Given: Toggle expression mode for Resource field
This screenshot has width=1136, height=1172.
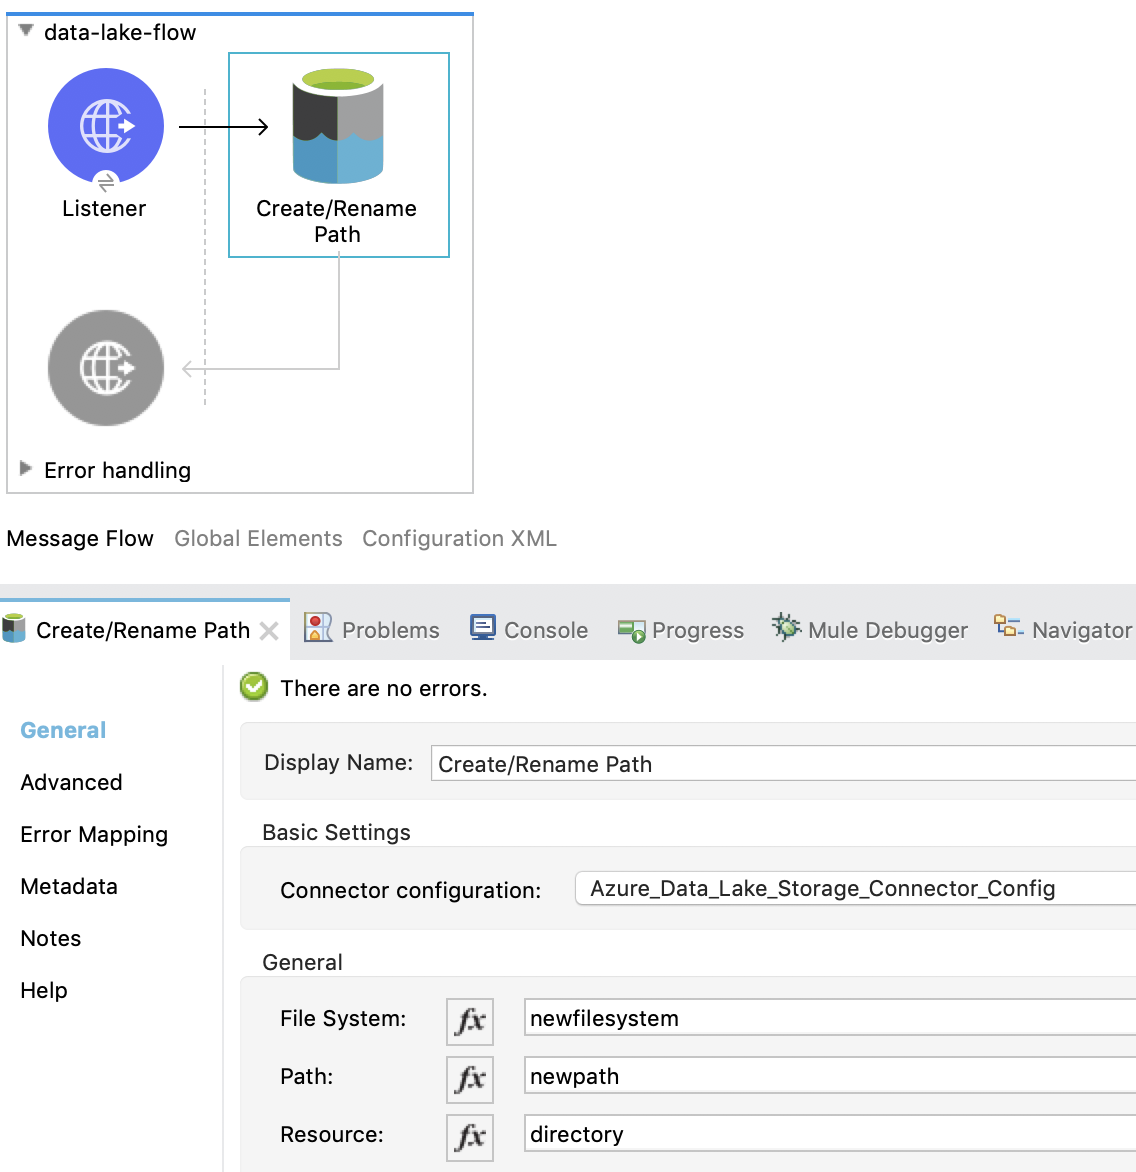Looking at the screenshot, I should point(470,1137).
